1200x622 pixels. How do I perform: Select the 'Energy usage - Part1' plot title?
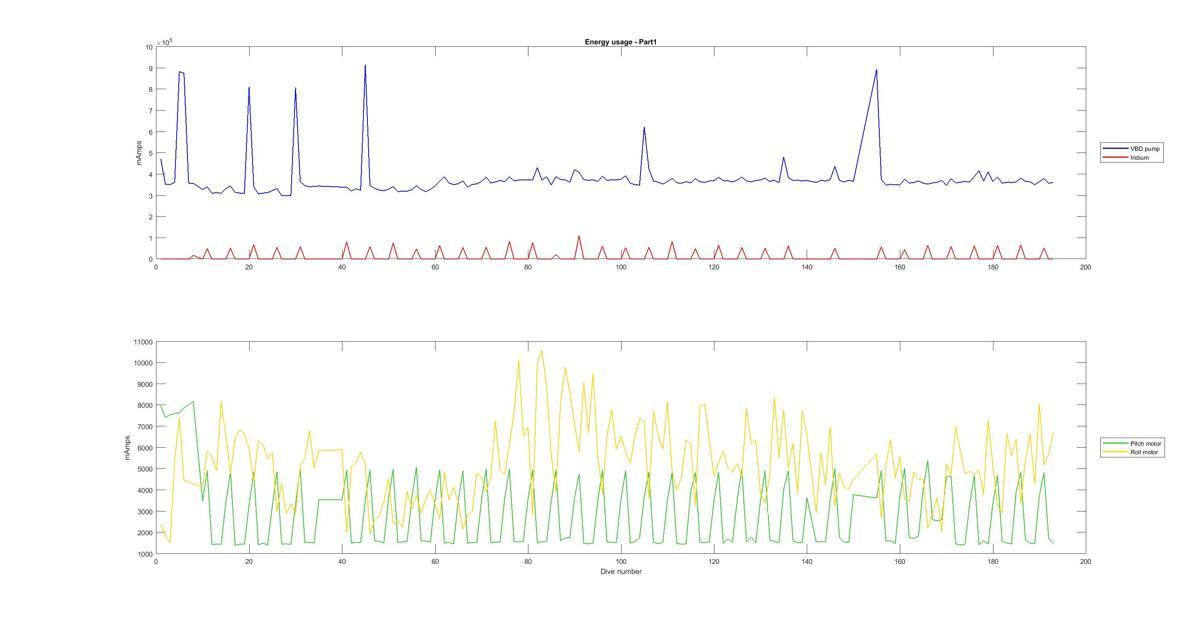tap(620, 42)
